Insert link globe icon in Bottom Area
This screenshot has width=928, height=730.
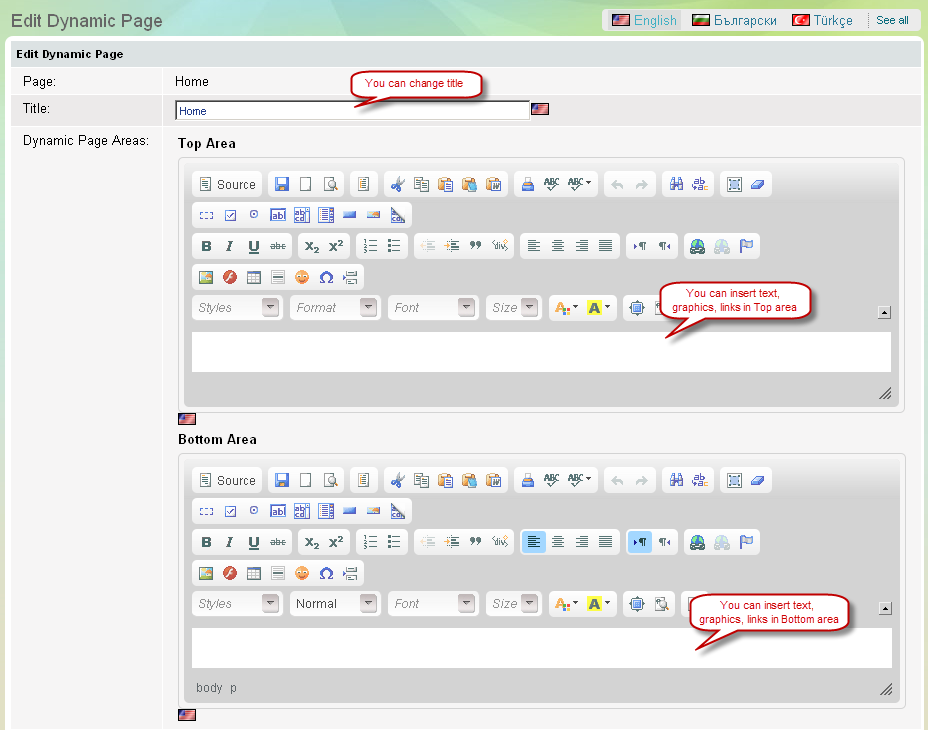tap(698, 542)
